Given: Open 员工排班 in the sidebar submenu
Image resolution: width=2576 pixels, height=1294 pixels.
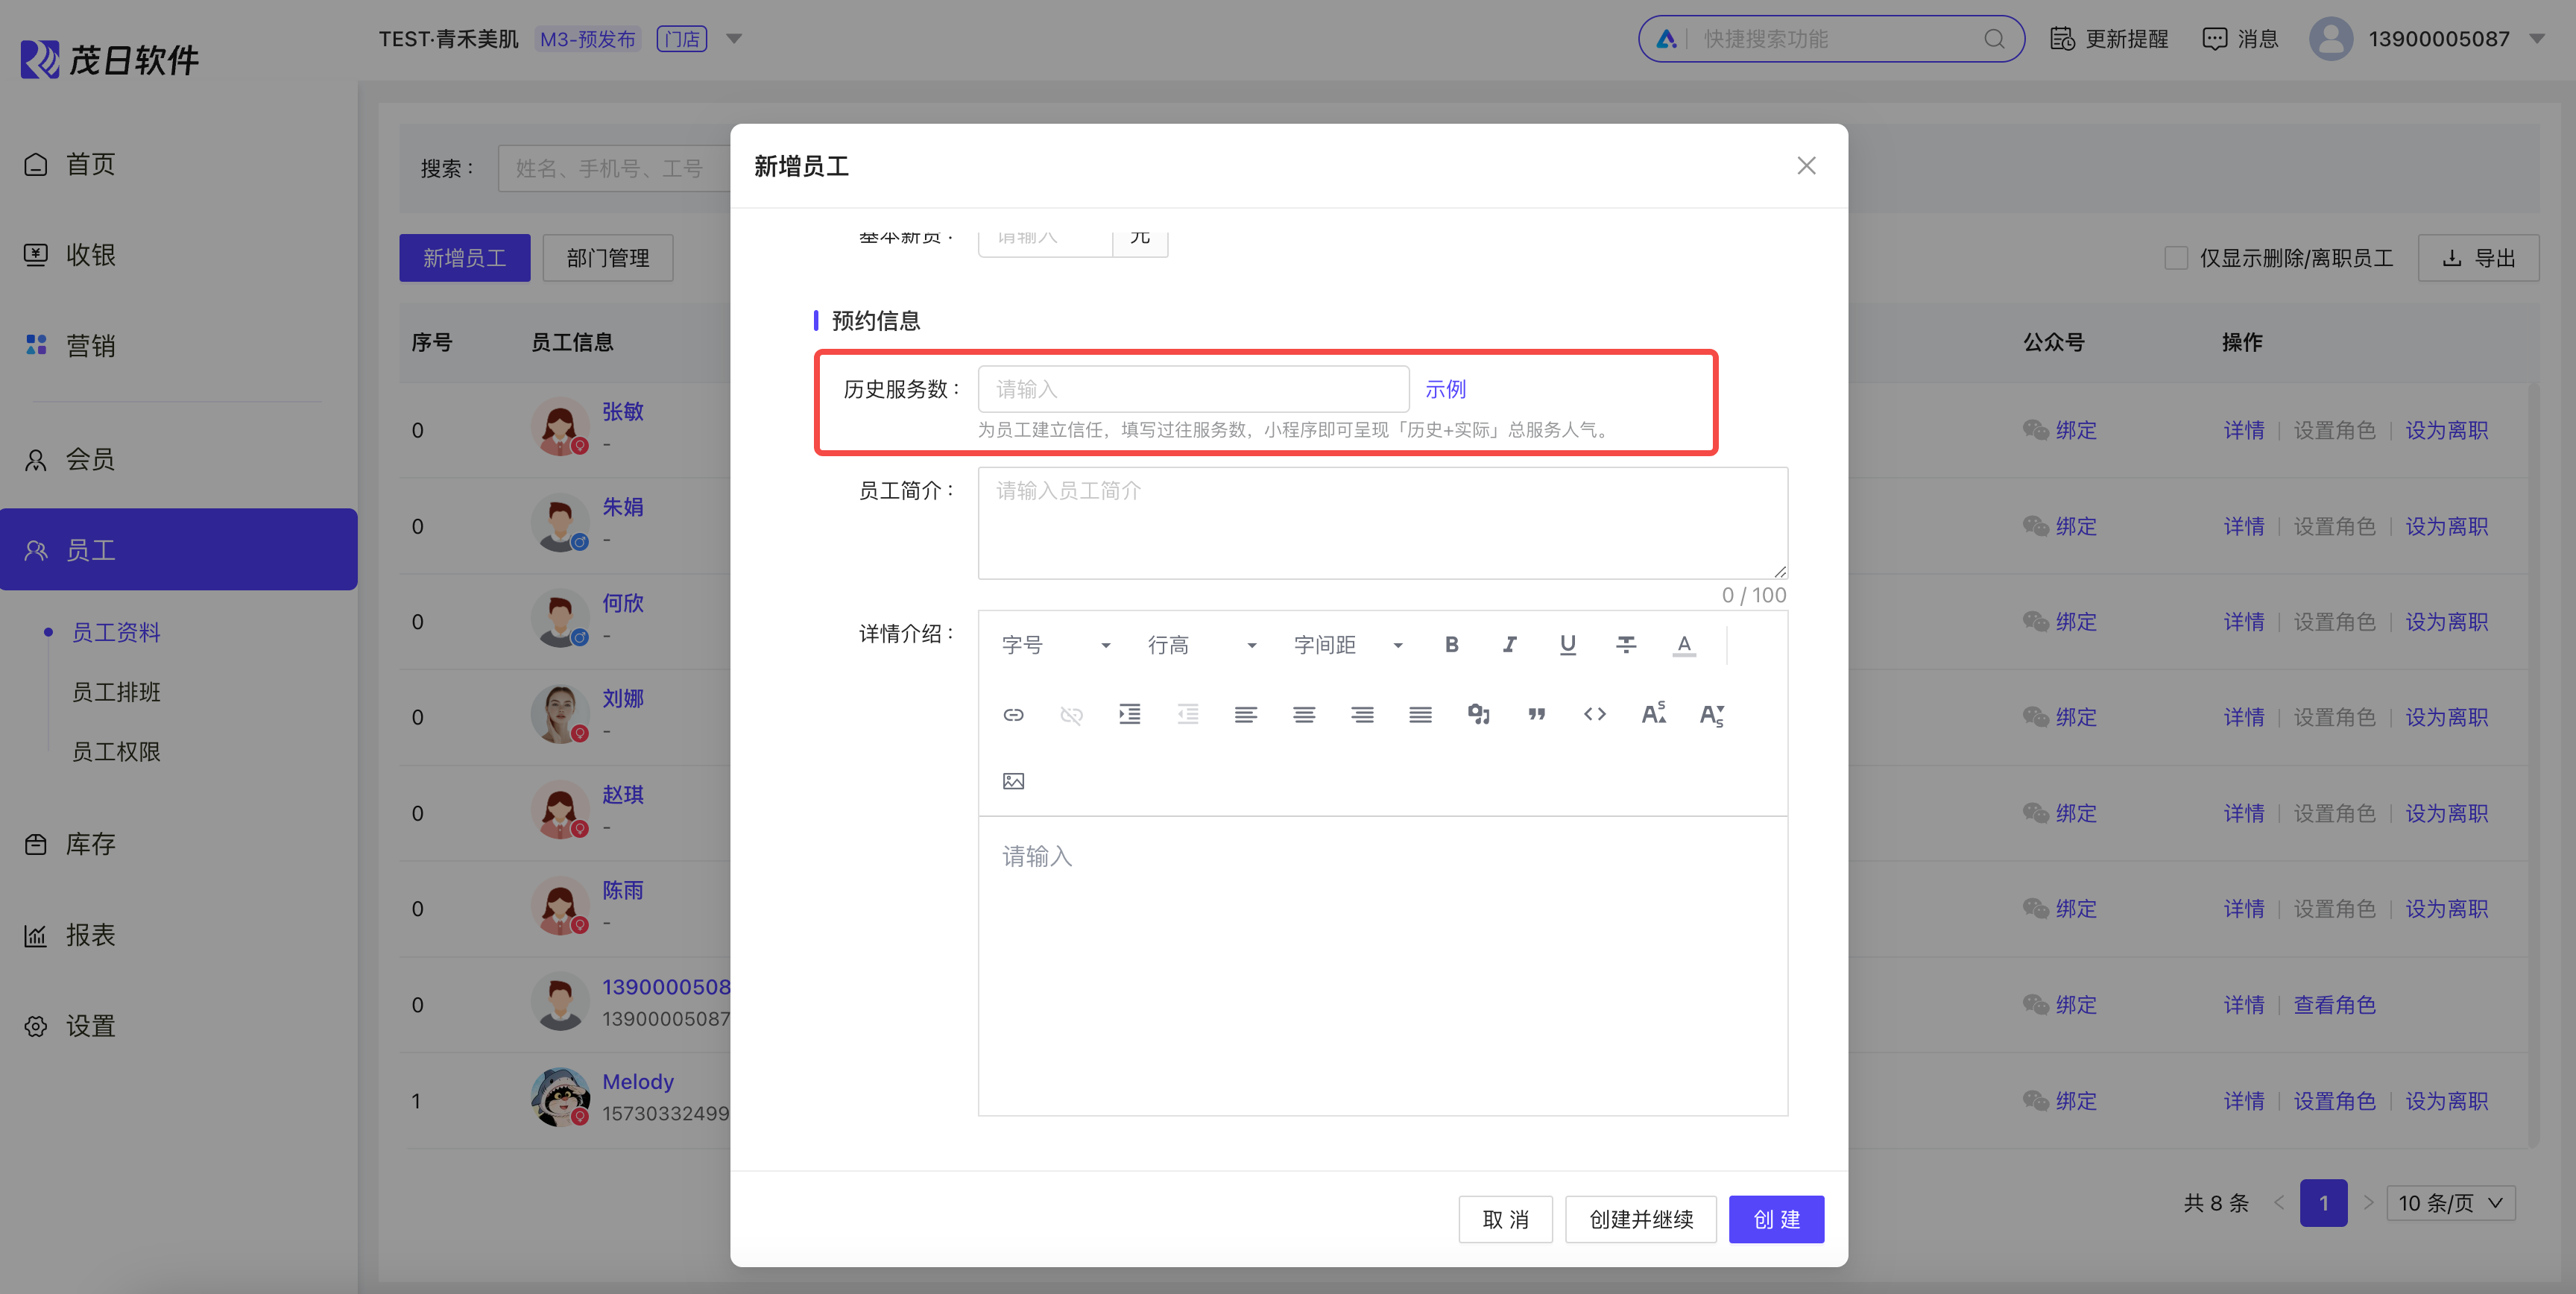Looking at the screenshot, I should click(116, 692).
